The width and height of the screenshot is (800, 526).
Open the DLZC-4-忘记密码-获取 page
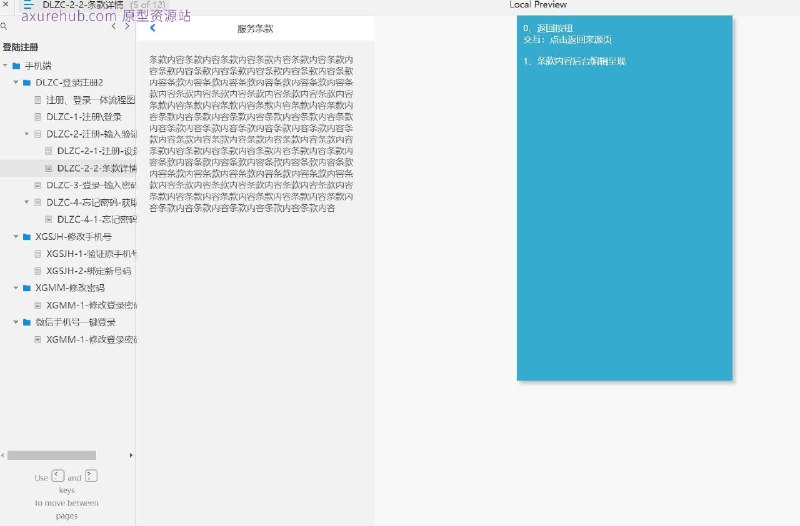tap(91, 202)
